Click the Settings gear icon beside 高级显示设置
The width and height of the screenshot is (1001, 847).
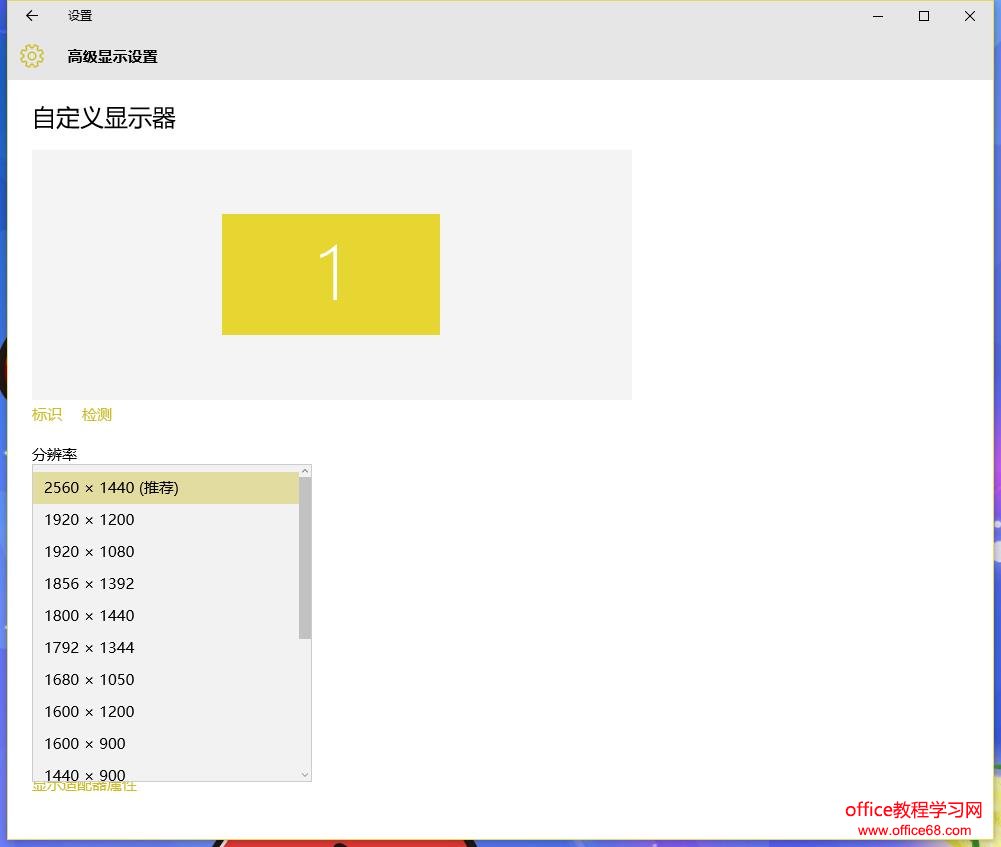pos(32,56)
